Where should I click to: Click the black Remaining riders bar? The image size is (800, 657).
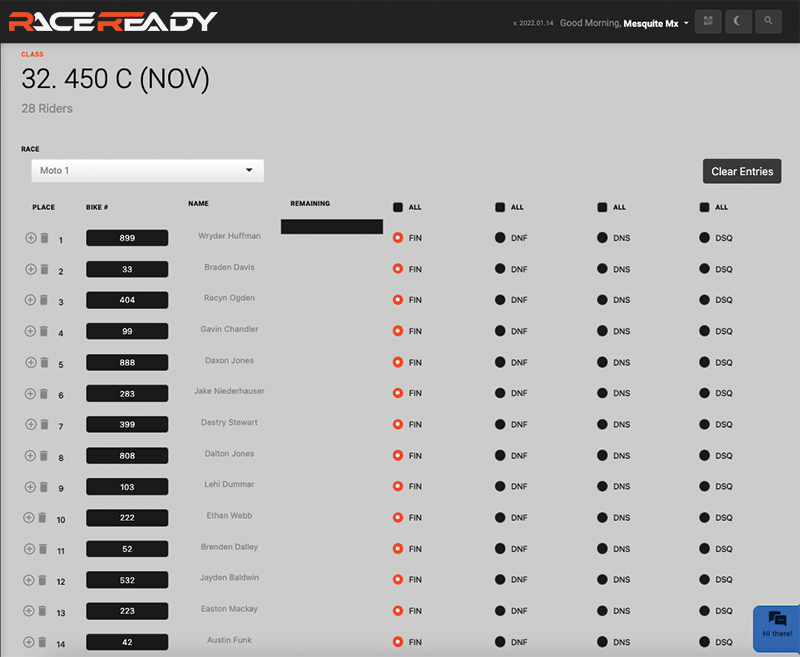coord(332,226)
